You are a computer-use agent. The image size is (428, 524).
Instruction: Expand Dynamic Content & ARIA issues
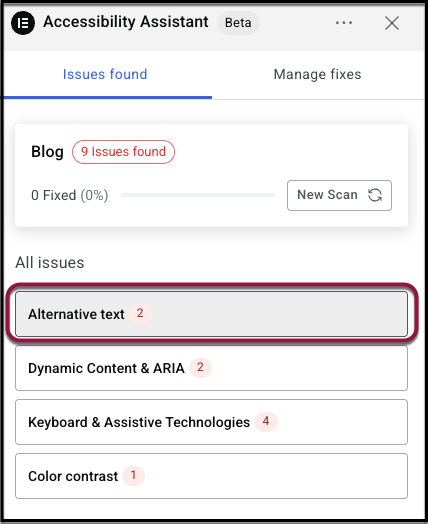point(211,368)
